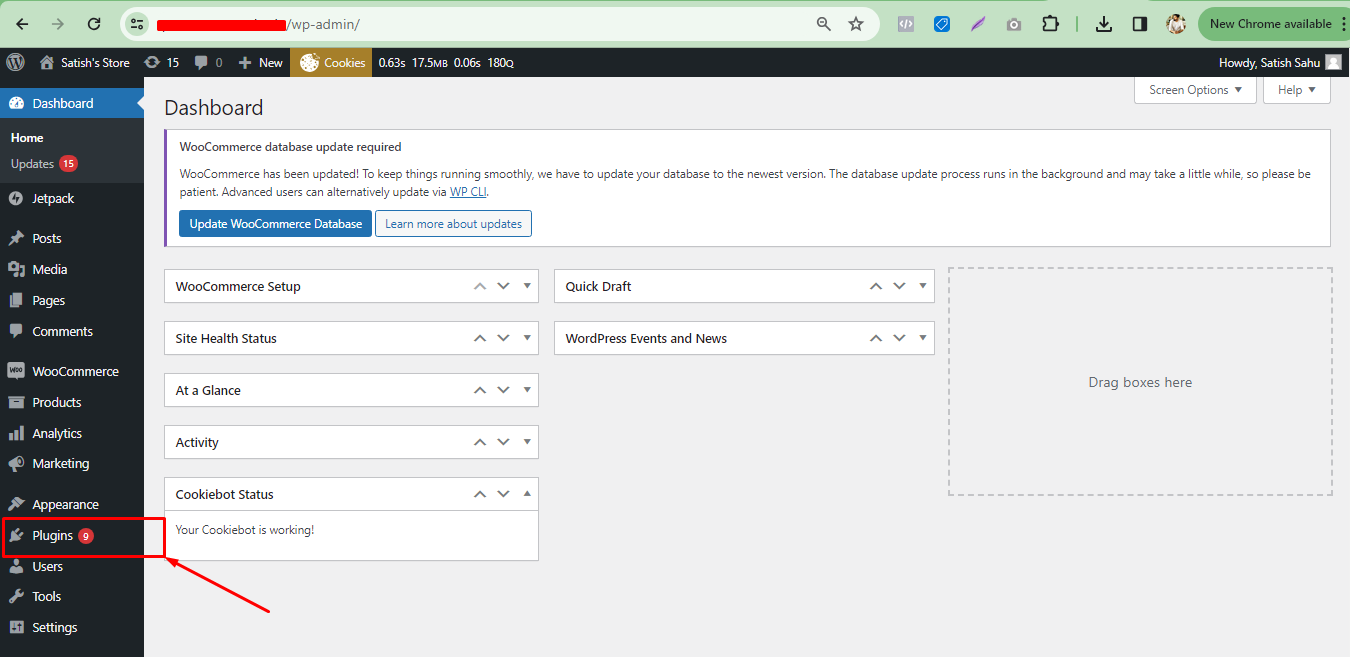Toggle WooCommerce Setup panel triangle

coord(527,286)
